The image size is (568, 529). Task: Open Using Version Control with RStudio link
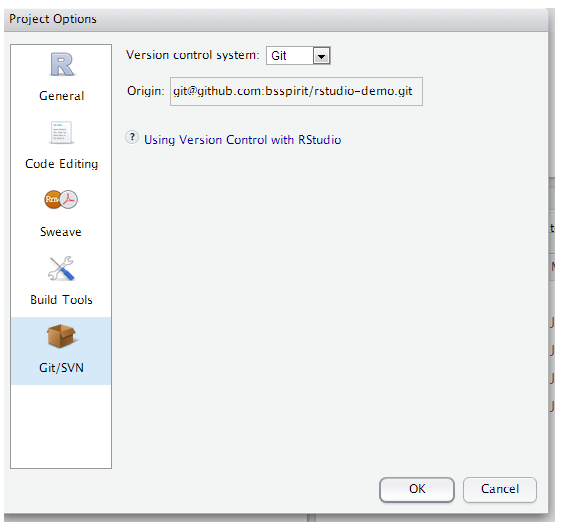coord(243,140)
